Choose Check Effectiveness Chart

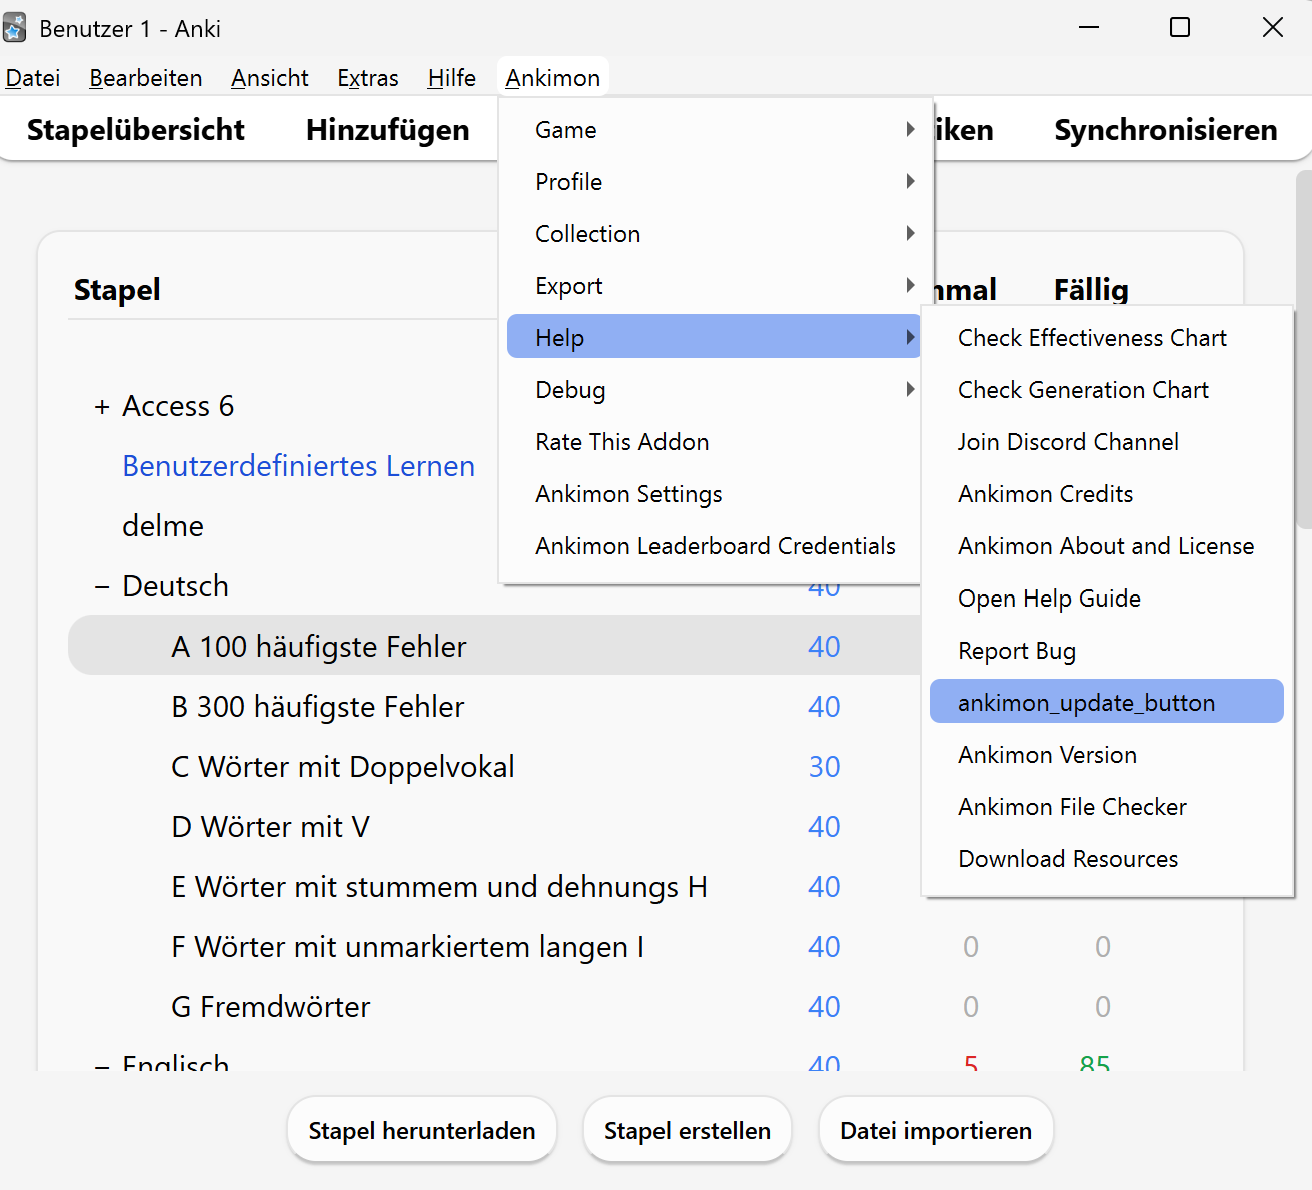pos(1107,338)
